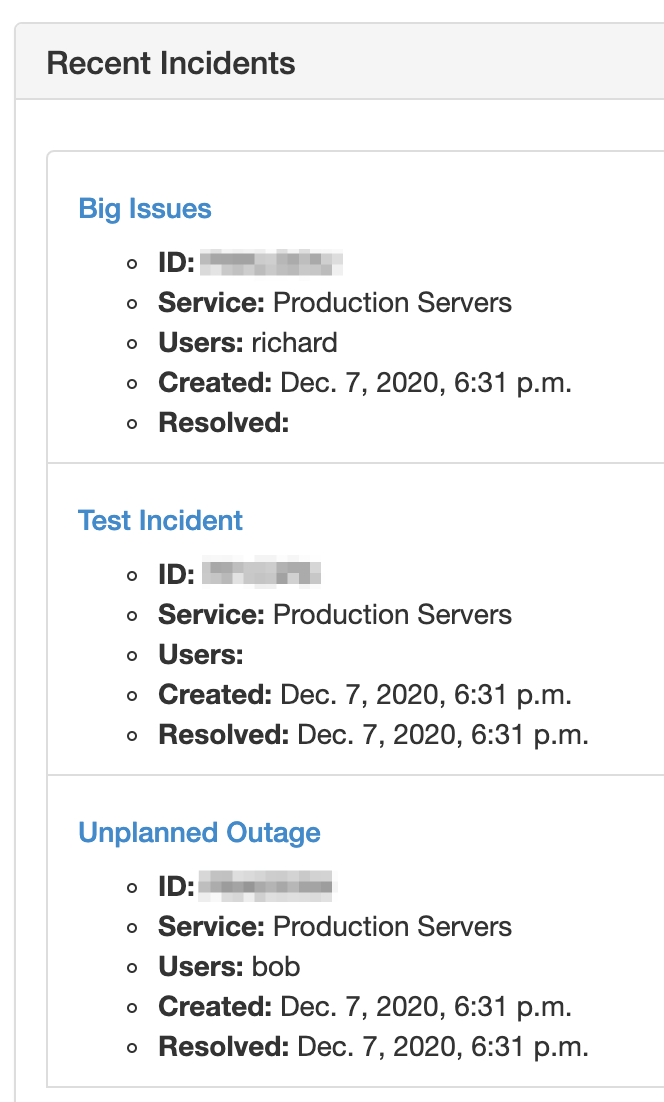
Task: Open the Unplanned Outage incident link
Action: click(x=199, y=833)
